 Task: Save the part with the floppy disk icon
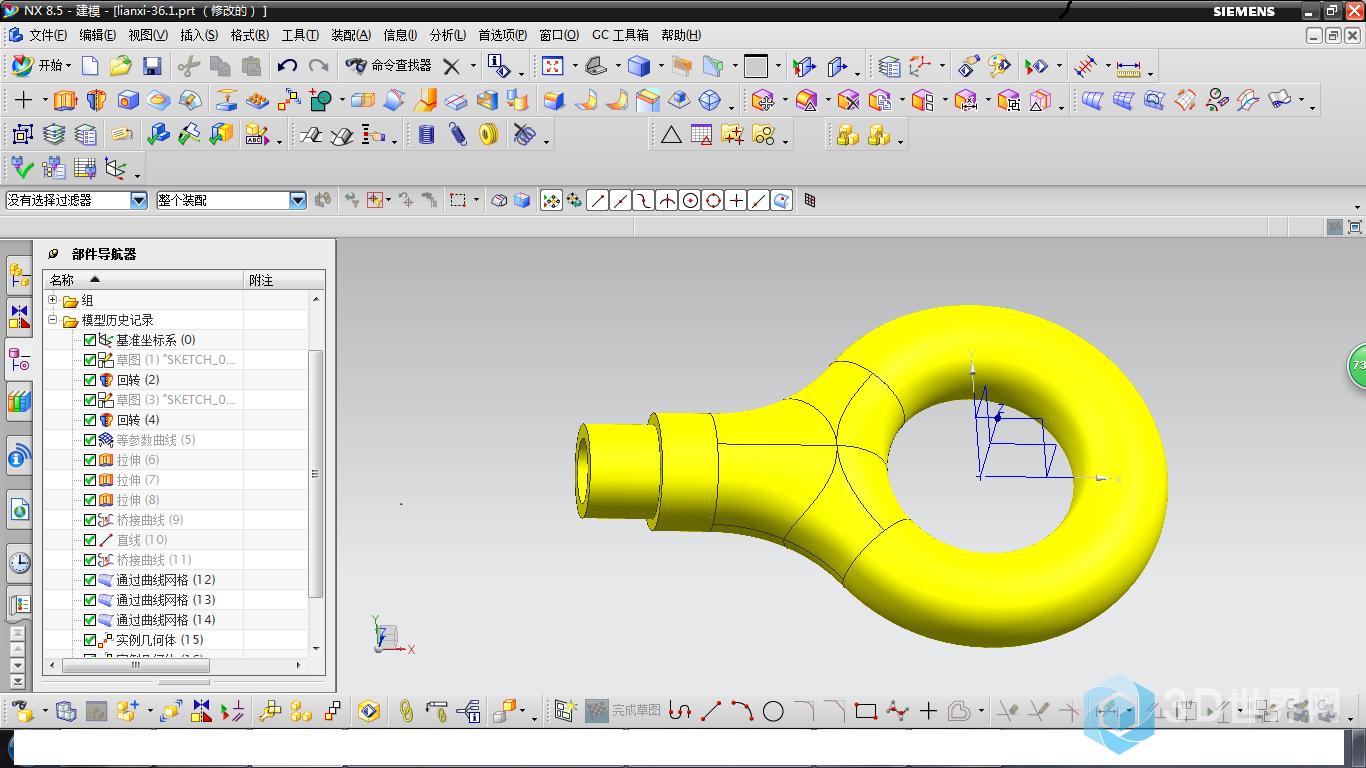152,66
